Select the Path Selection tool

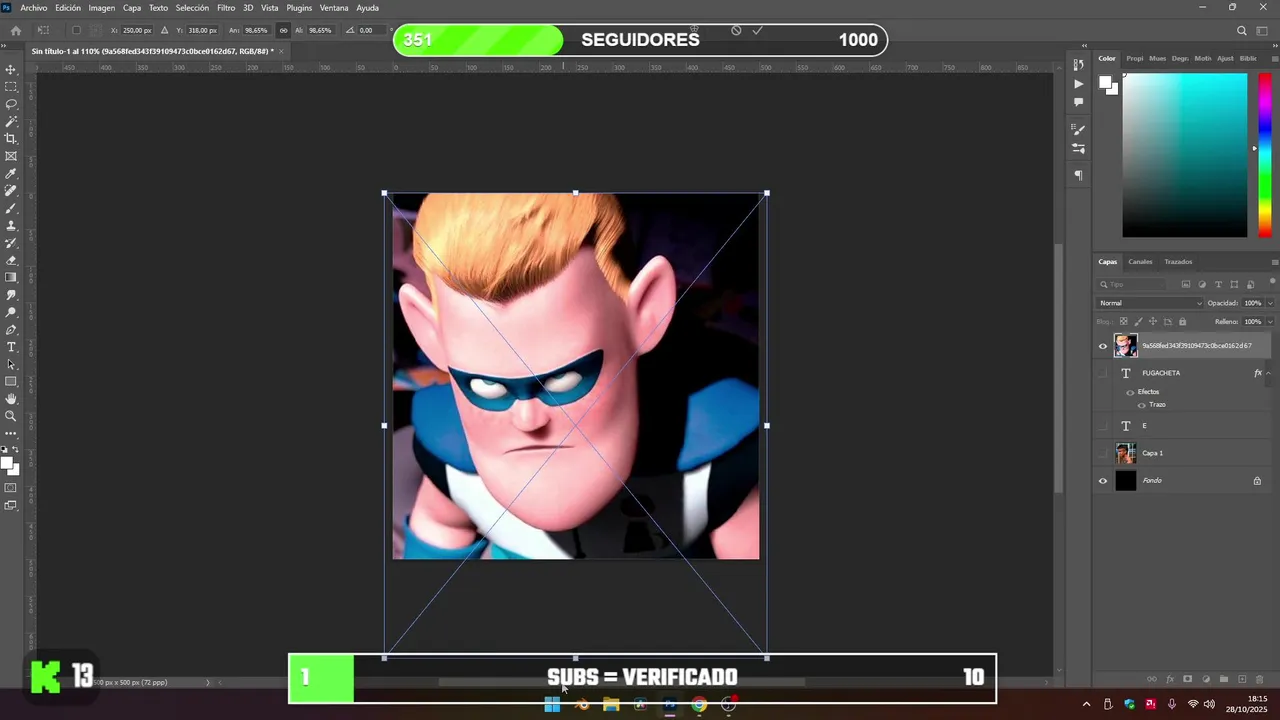[x=11, y=364]
